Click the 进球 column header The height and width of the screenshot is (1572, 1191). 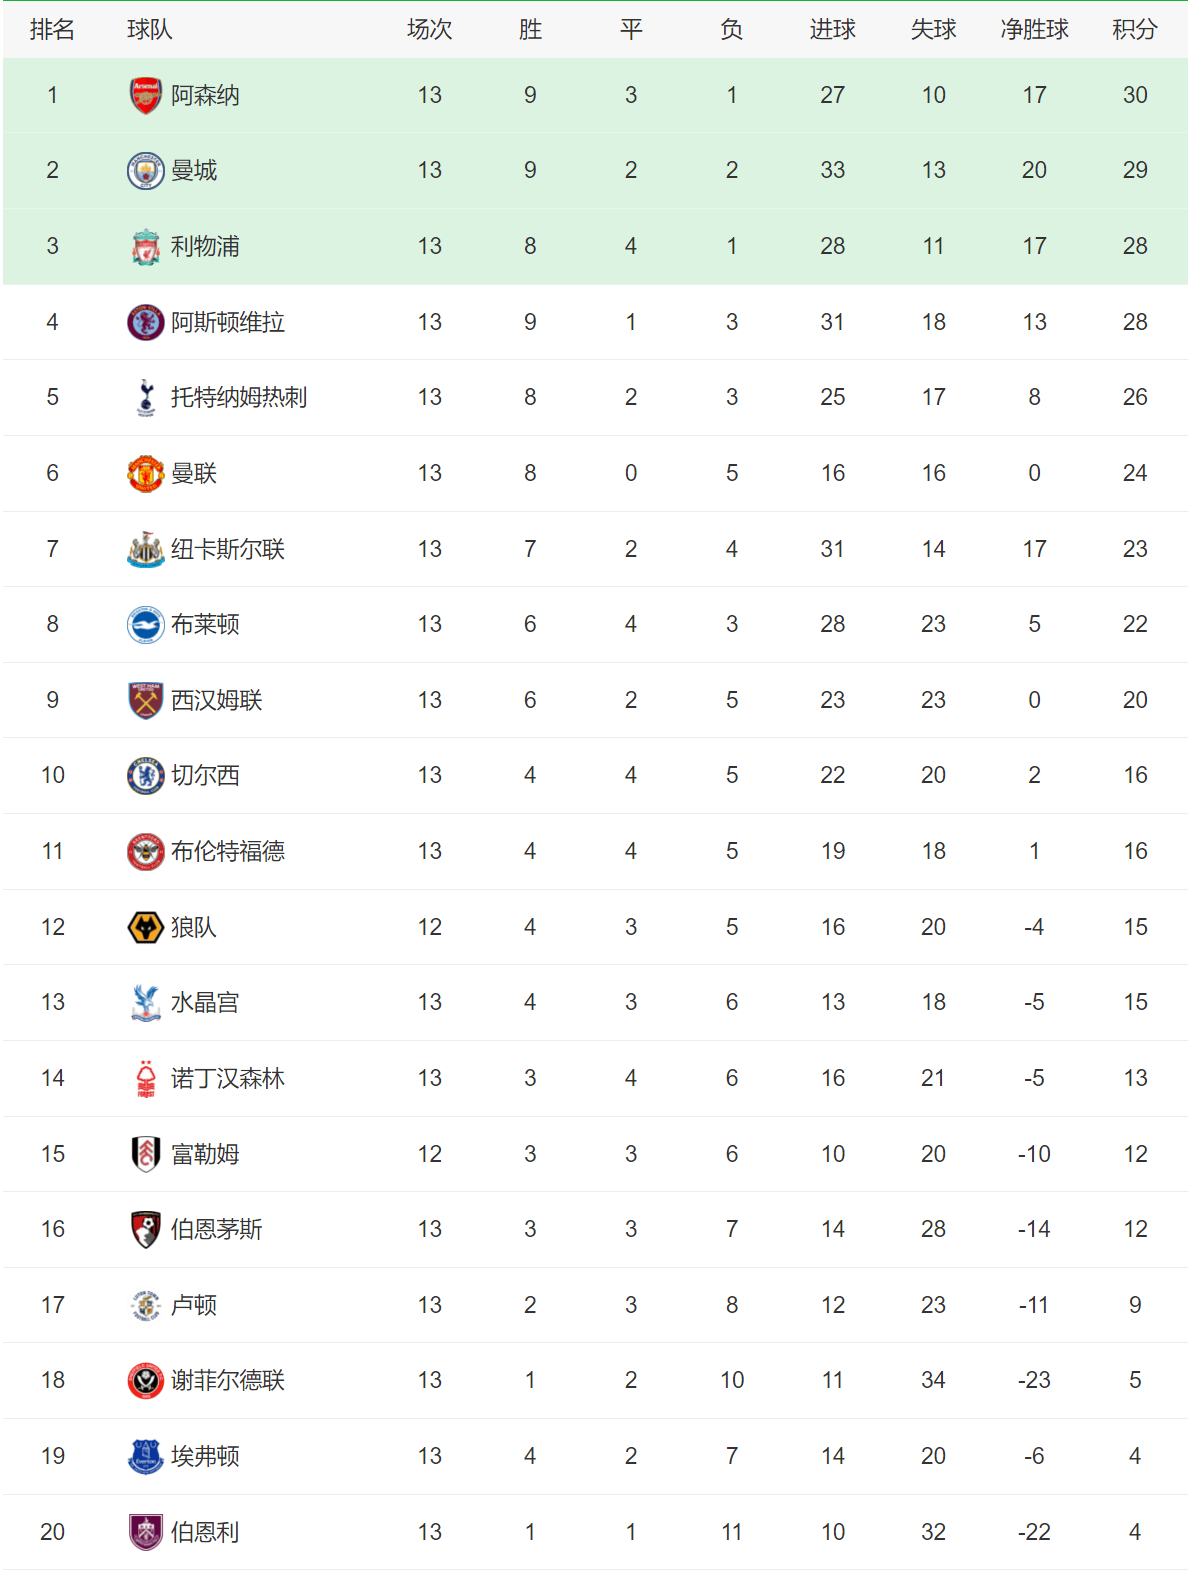(832, 30)
